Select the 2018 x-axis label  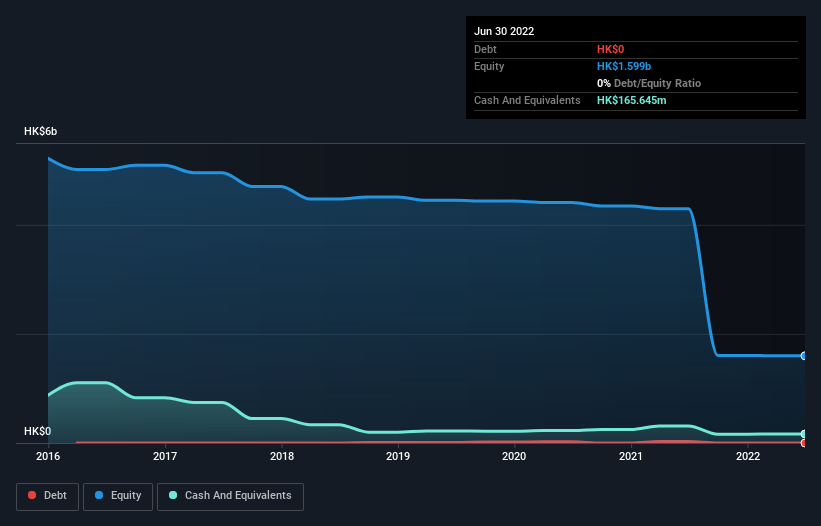click(x=282, y=456)
